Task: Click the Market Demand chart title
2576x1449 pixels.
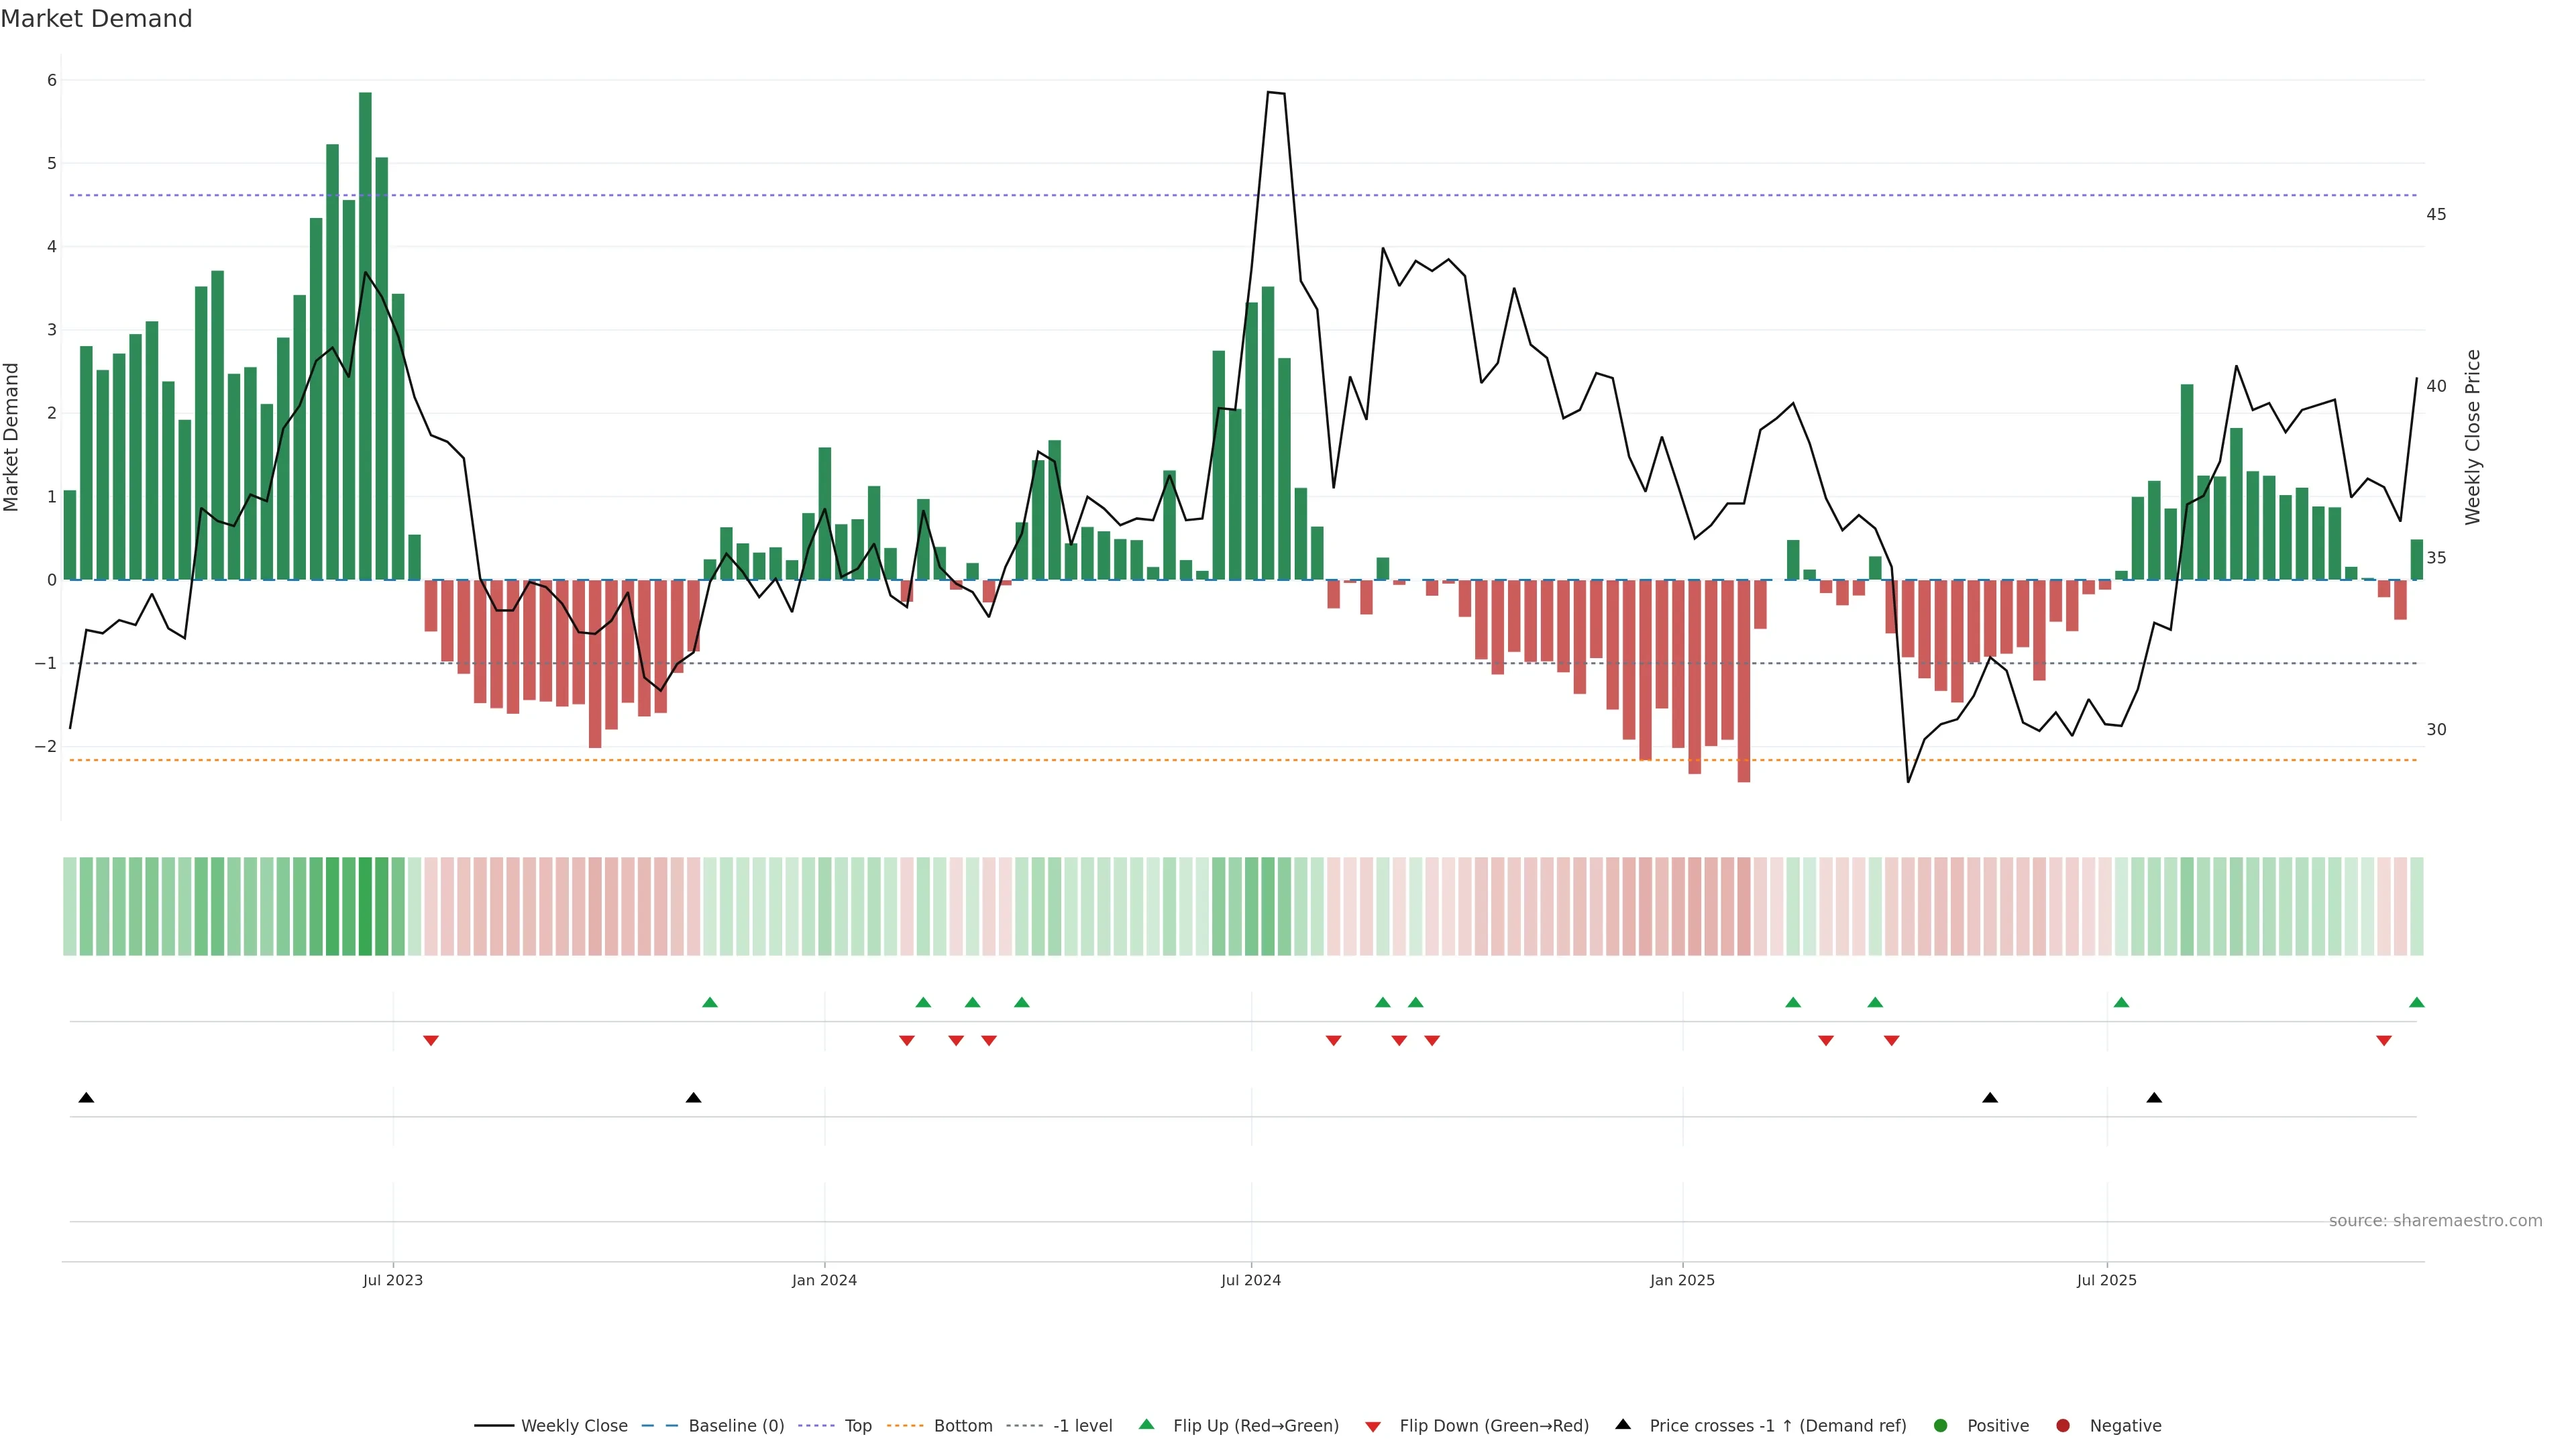Action: [x=96, y=19]
